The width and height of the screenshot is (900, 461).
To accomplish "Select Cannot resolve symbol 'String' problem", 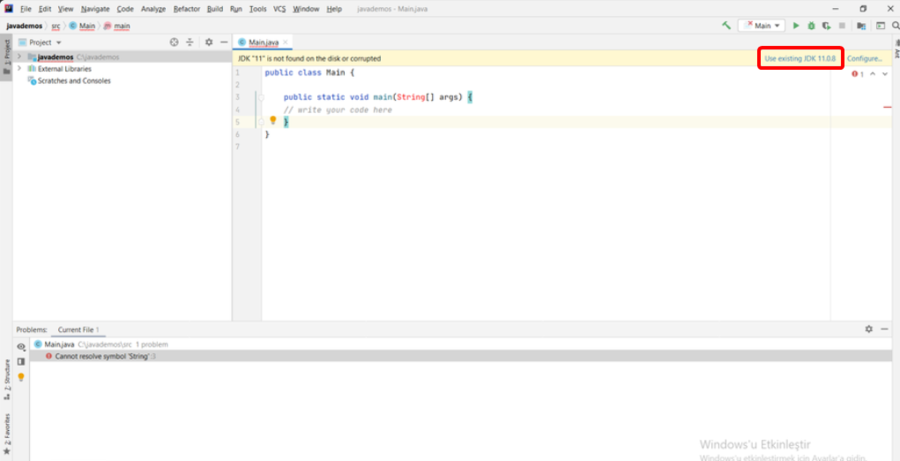I will (x=459, y=356).
